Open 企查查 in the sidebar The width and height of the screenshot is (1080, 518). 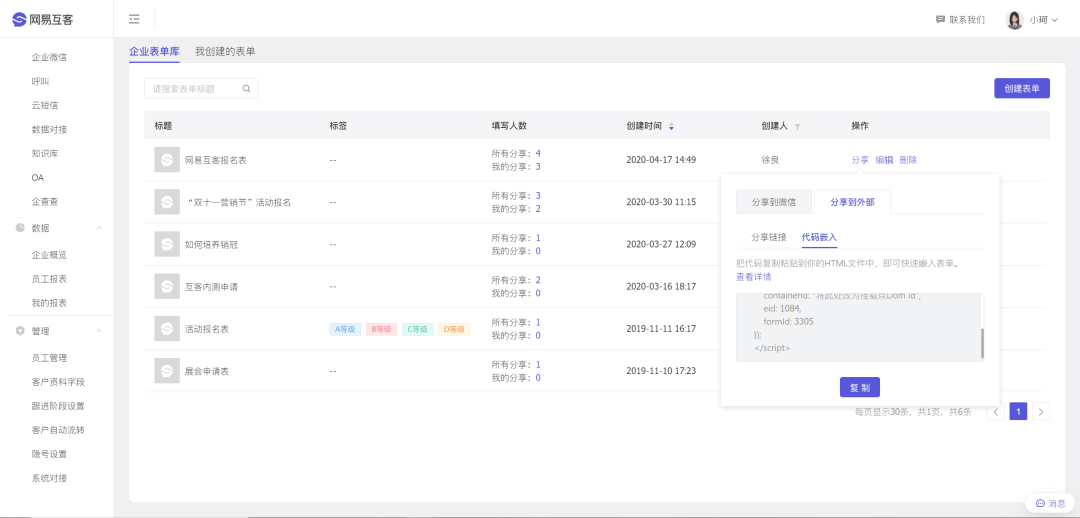45,202
